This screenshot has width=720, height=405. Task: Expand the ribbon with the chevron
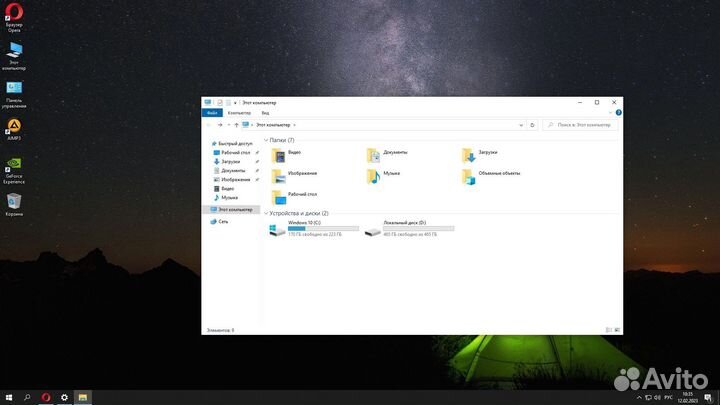click(610, 112)
